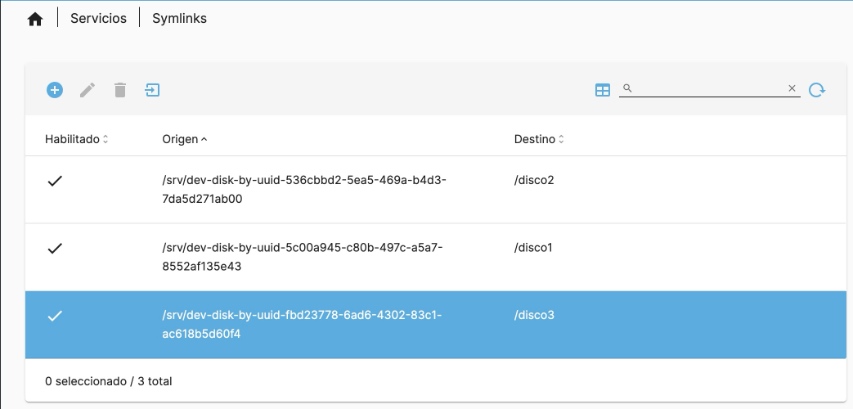Click the circular refresh icon
The height and width of the screenshot is (409, 853).
point(817,90)
